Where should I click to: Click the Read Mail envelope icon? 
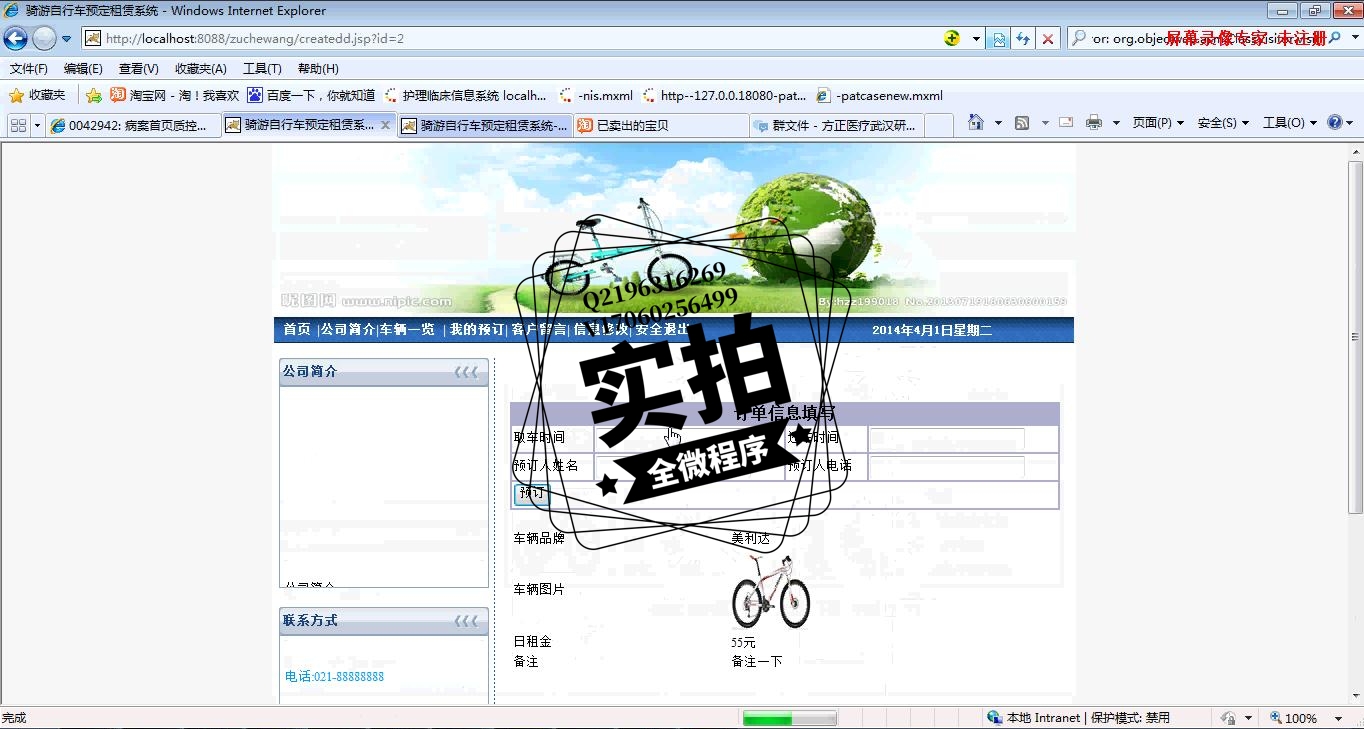point(1066,123)
